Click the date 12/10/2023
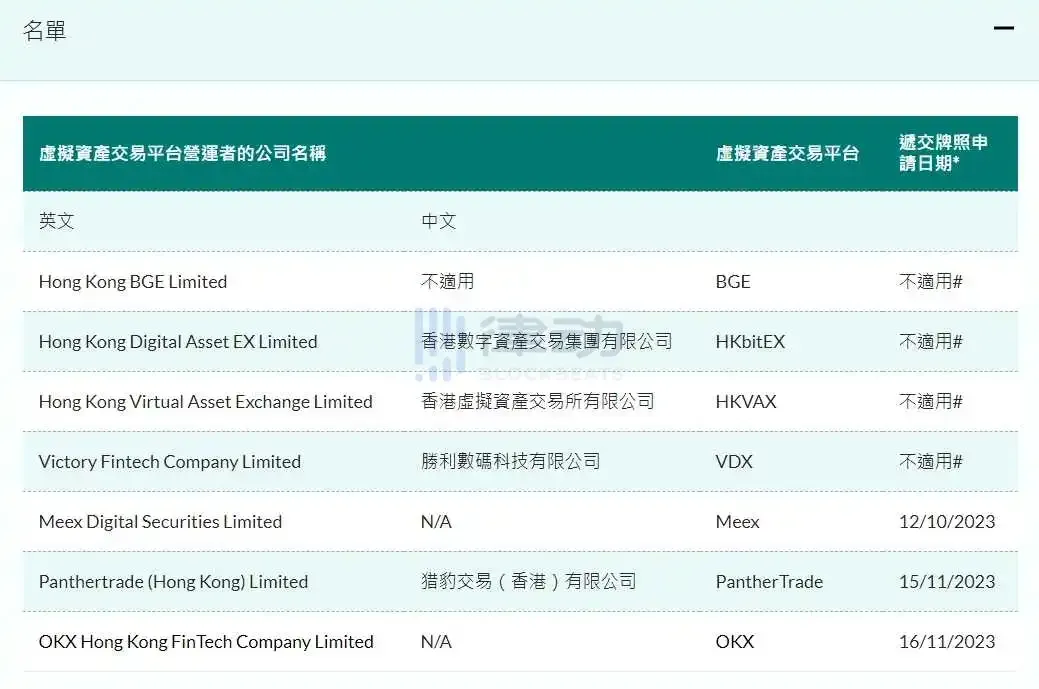1039x689 pixels. (947, 522)
